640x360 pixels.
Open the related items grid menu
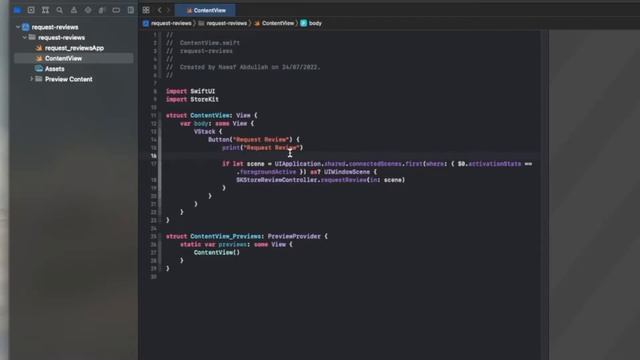click(146, 10)
